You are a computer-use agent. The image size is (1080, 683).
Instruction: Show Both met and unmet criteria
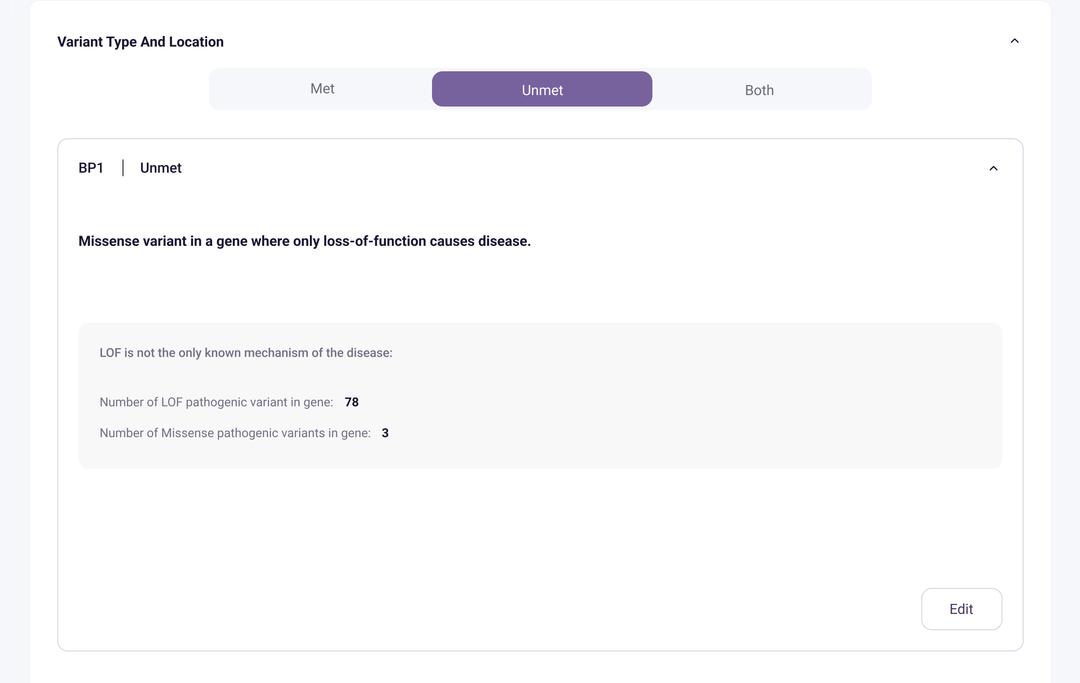click(759, 90)
